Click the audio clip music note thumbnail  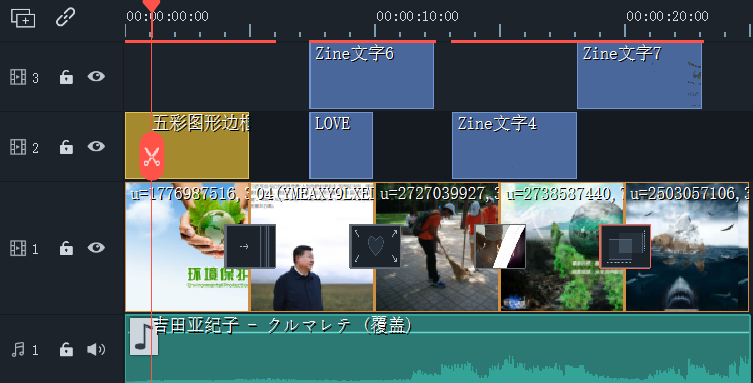click(144, 336)
